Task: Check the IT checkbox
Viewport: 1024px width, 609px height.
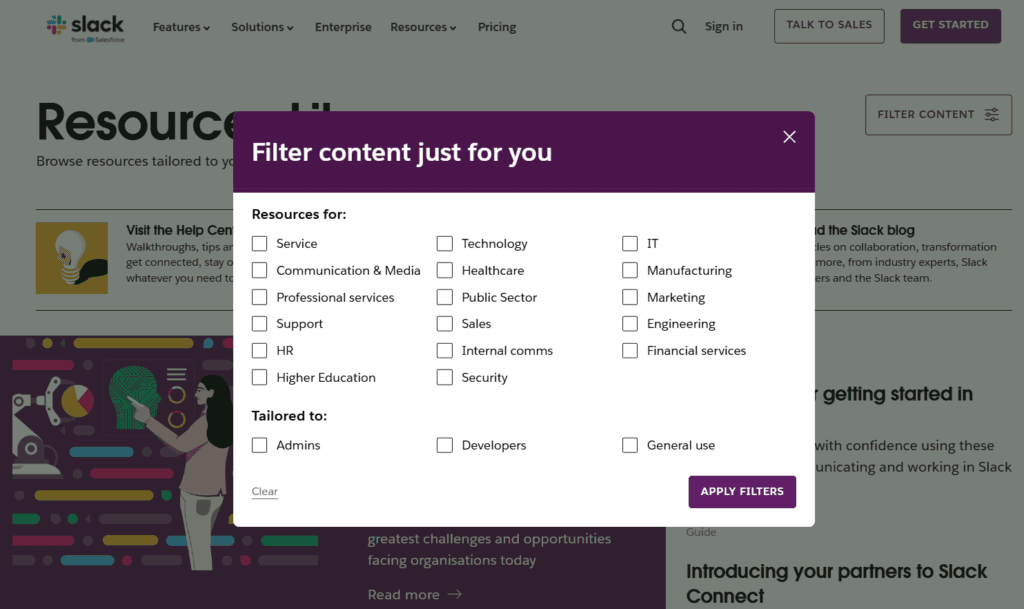Action: [x=630, y=243]
